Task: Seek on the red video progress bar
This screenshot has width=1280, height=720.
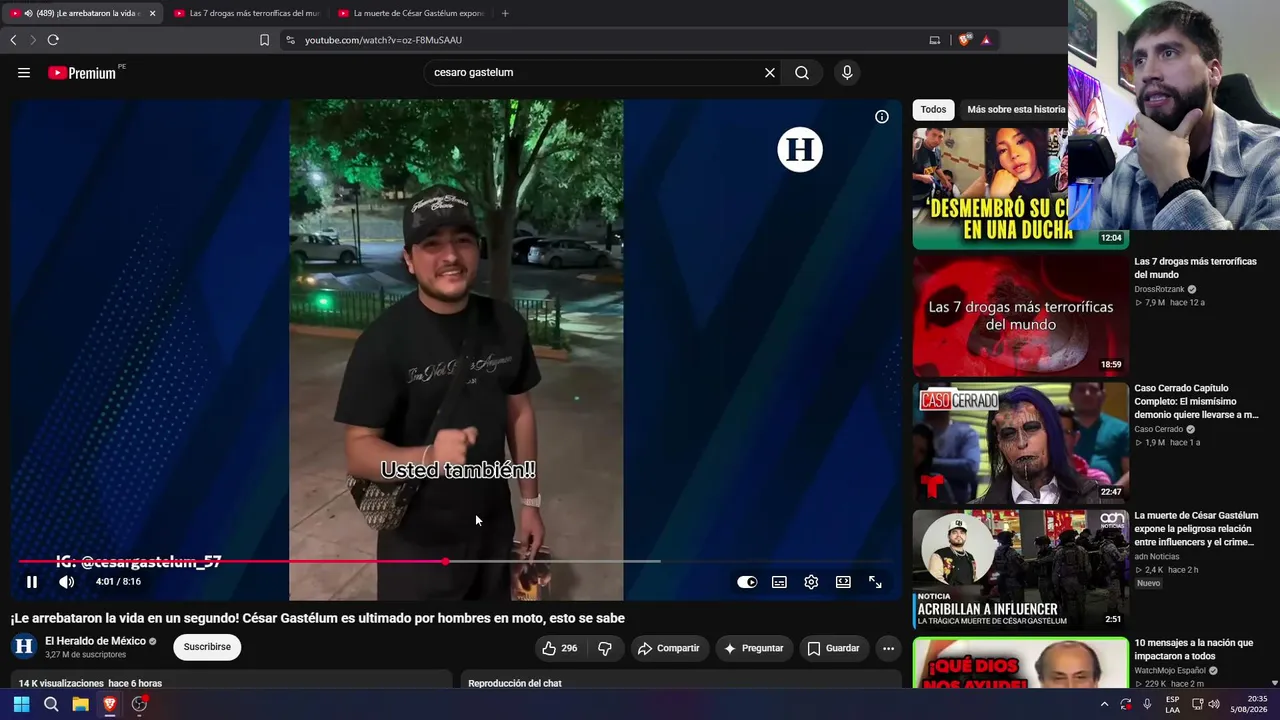Action: pyautogui.click(x=456, y=561)
